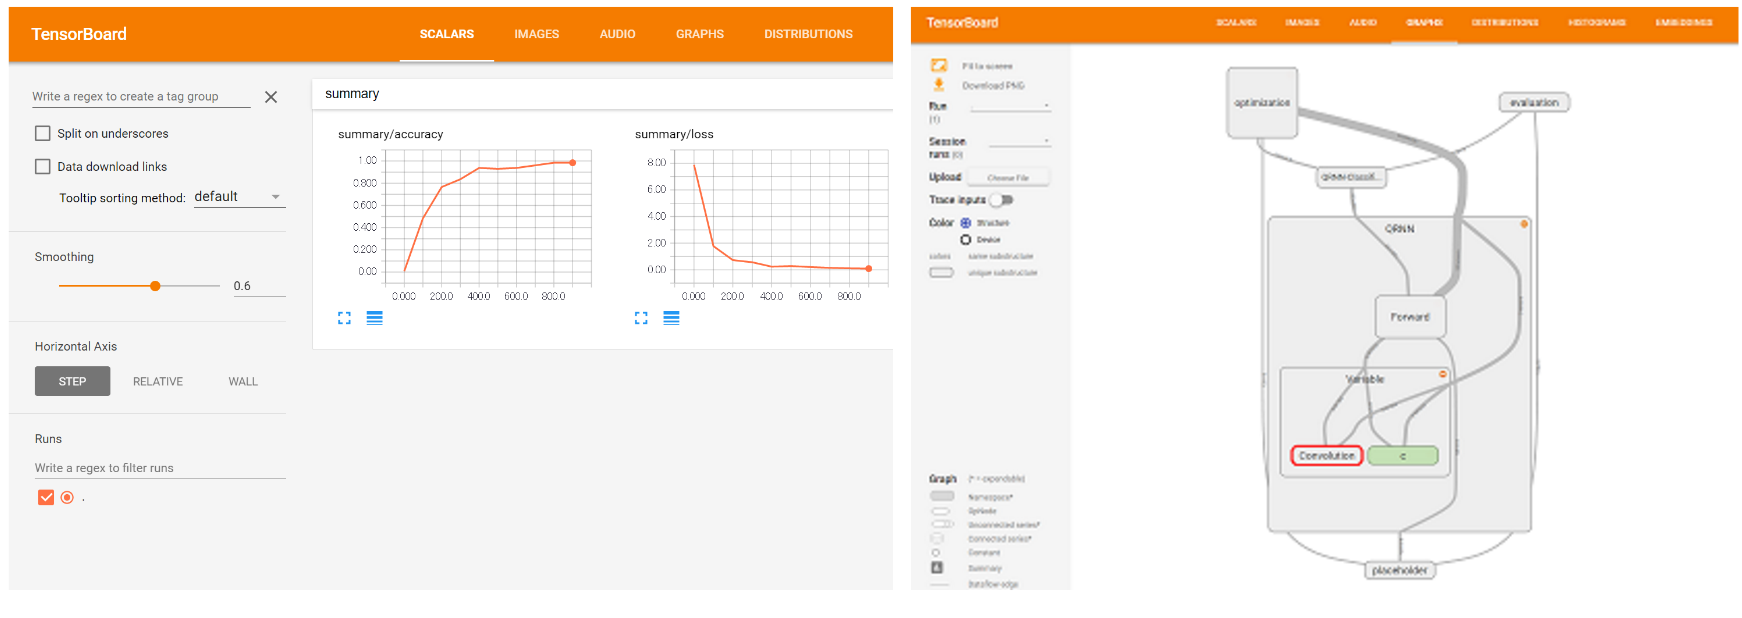Expand the summary/accuracy chart to full size
Viewport: 1742px width, 618px height.
tap(344, 318)
